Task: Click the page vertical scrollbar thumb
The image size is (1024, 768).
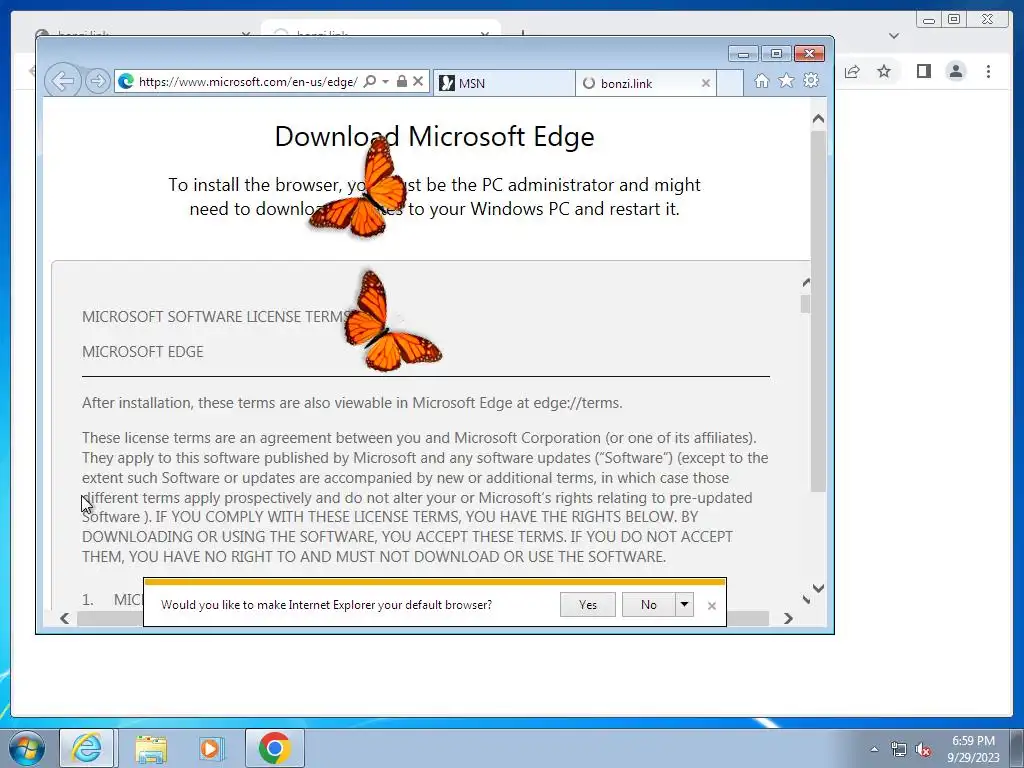Action: tap(818, 311)
